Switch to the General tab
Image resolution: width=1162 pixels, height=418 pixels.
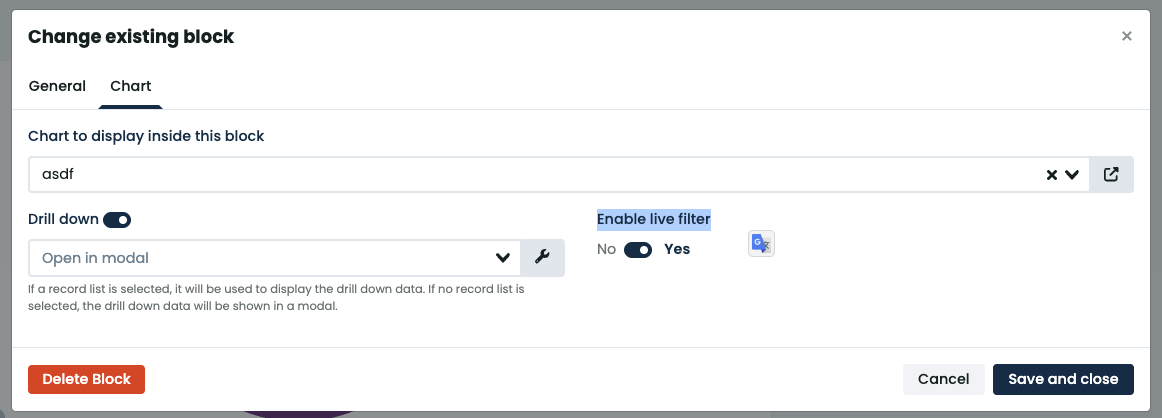pos(57,86)
